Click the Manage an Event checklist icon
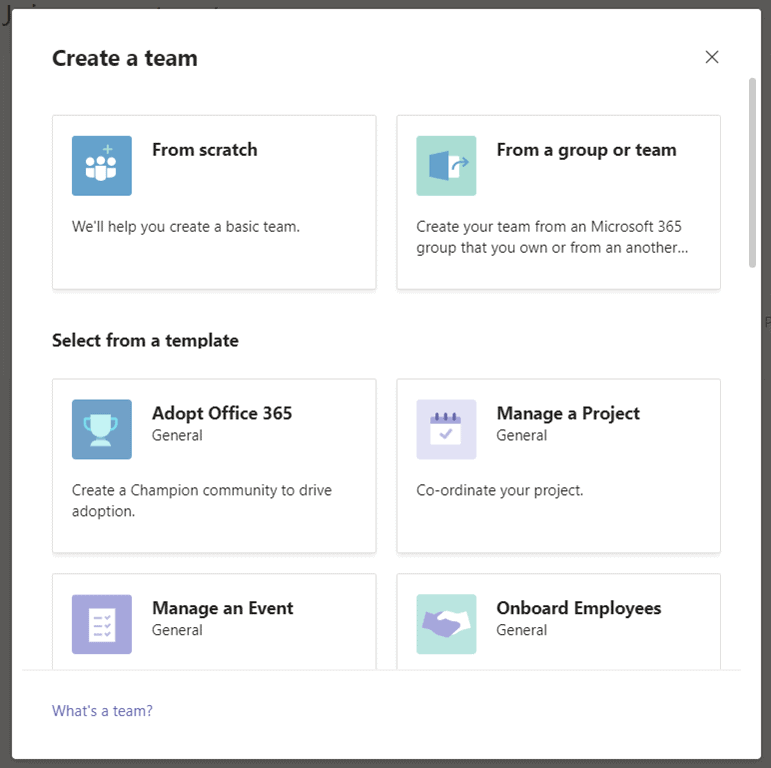The image size is (771, 768). click(102, 624)
